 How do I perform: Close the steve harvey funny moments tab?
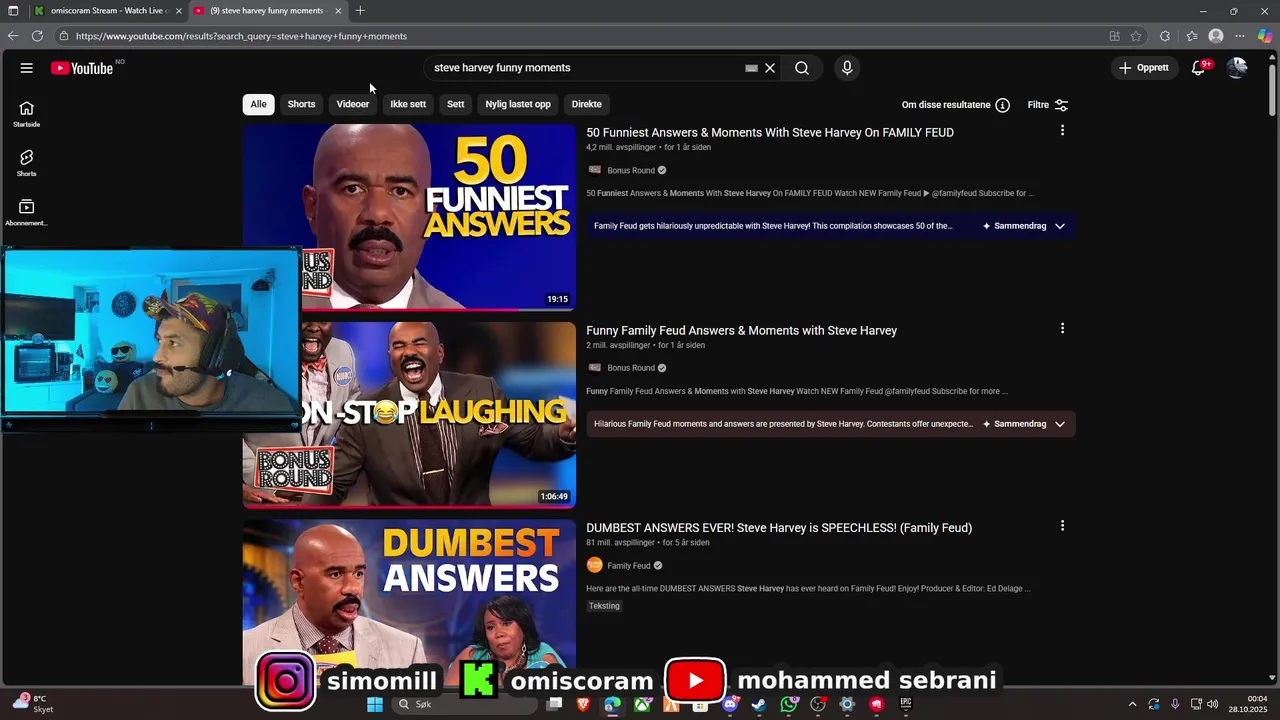tap(338, 11)
